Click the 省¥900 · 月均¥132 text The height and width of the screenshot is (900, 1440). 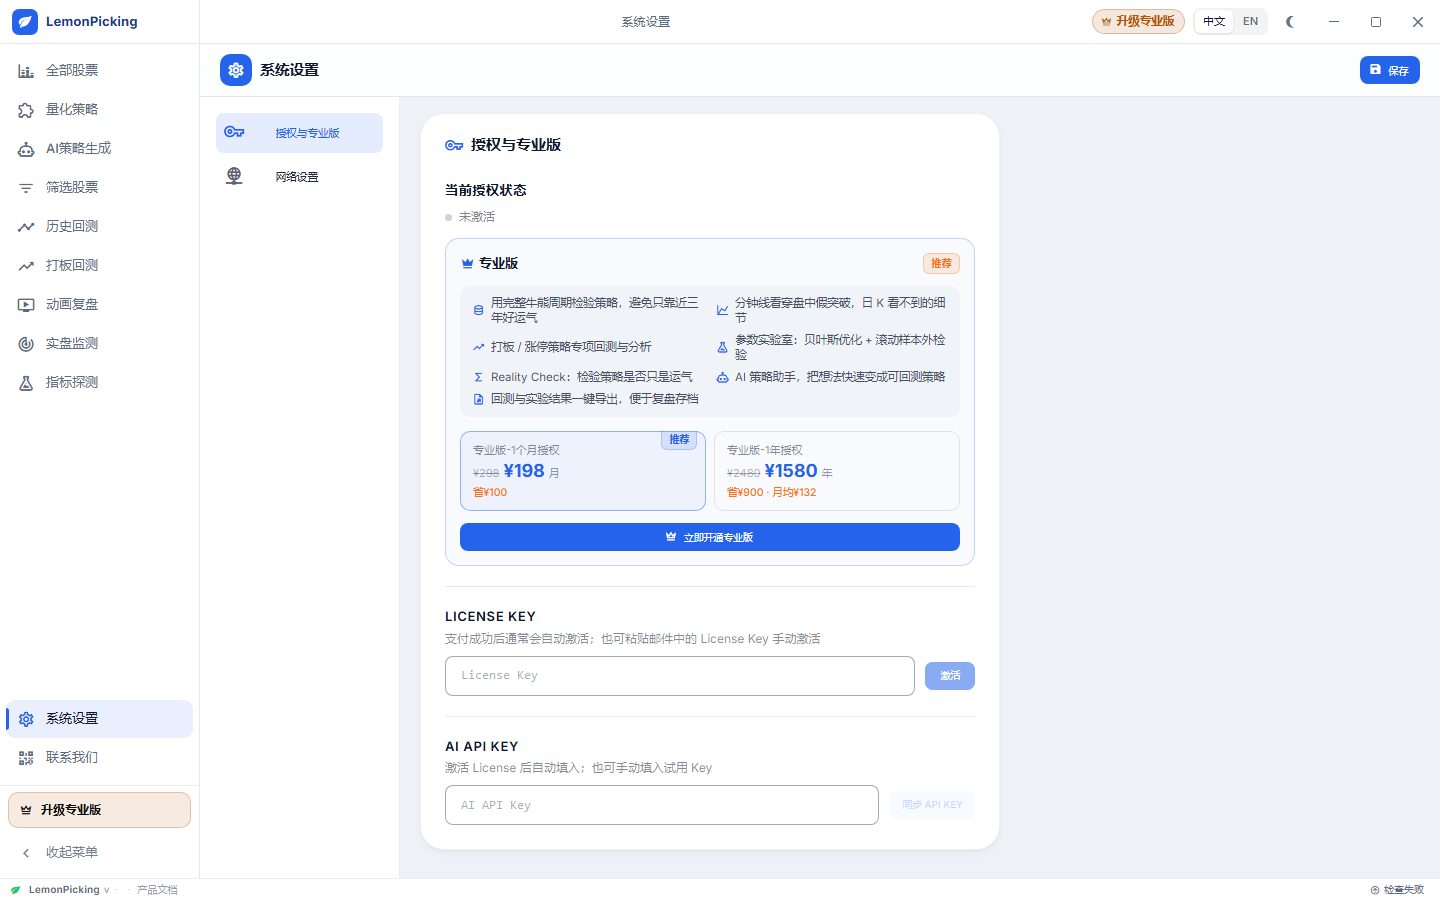coord(771,493)
